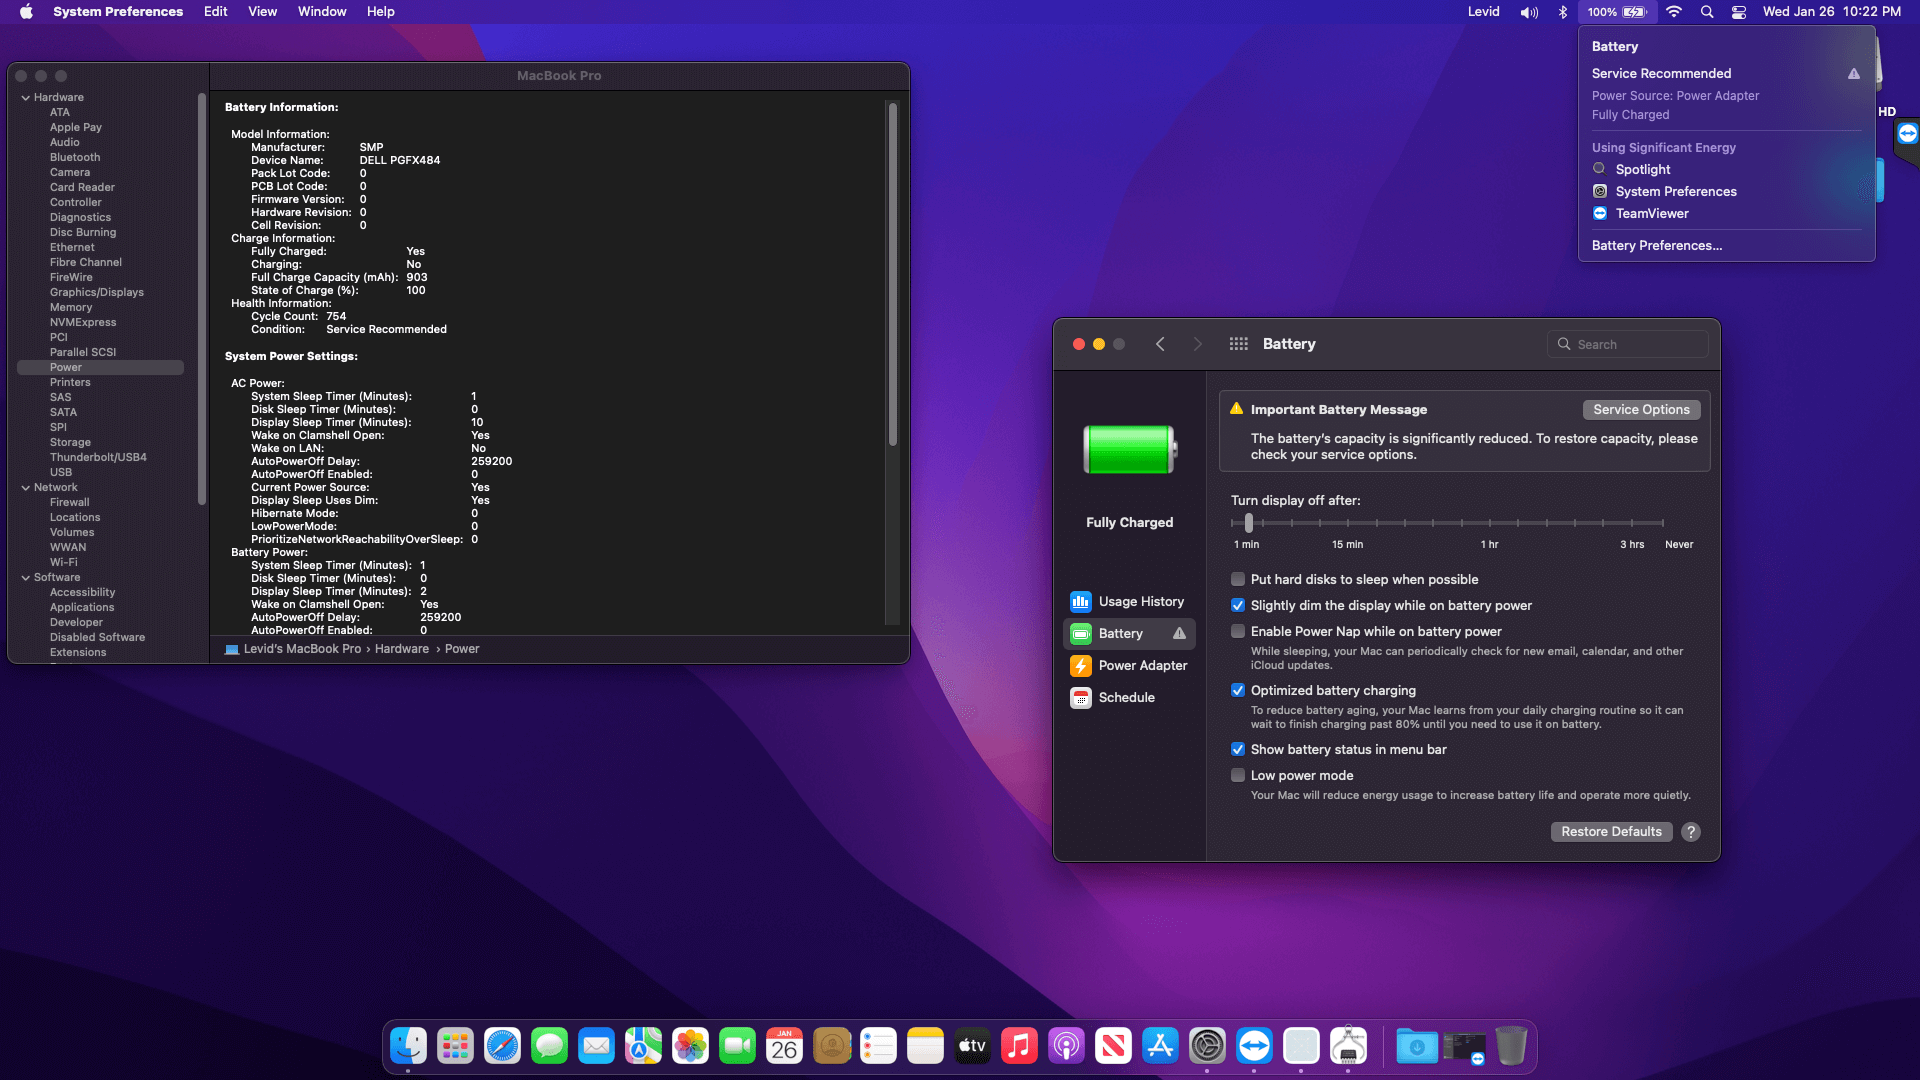Open Maps from the Dock

(643, 1047)
